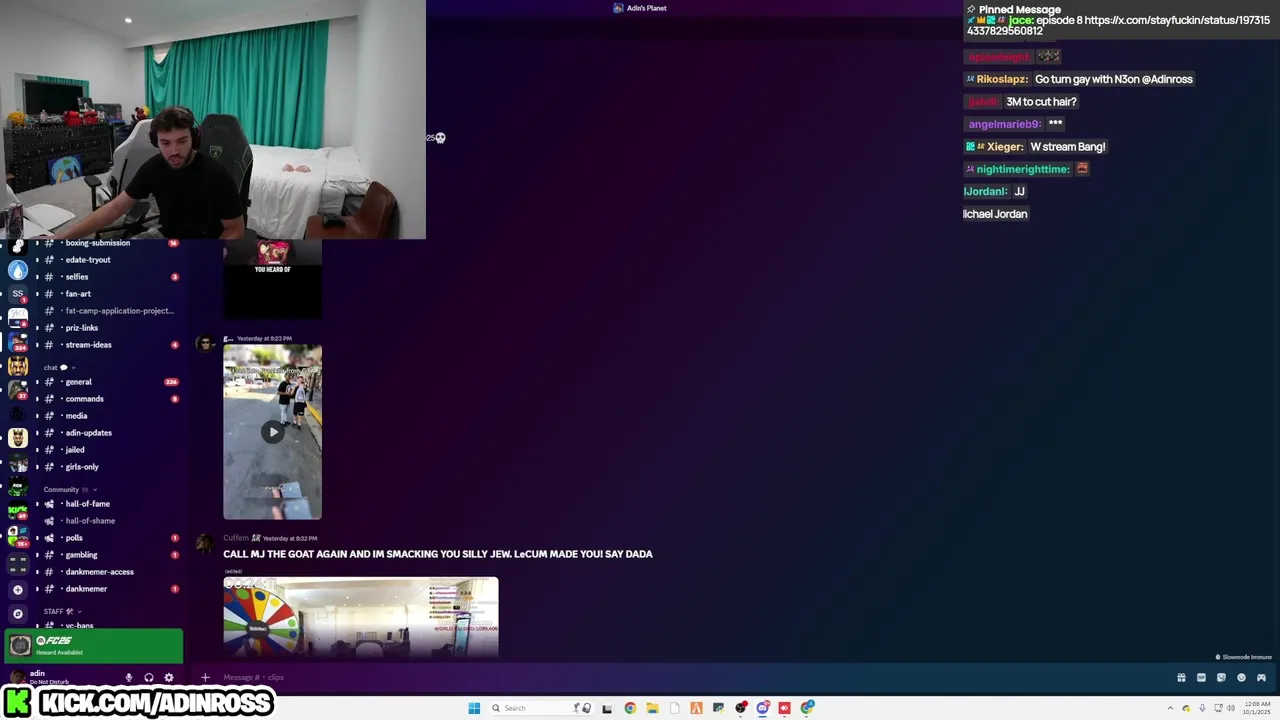Screen dimensions: 1280x720
Task: Open the sticker picker icon
Action: coord(1221,678)
